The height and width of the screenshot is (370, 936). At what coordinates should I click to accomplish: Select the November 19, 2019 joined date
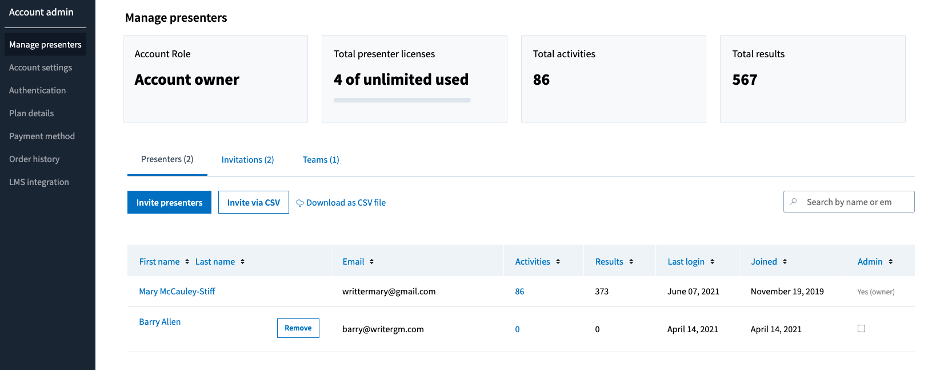[787, 291]
